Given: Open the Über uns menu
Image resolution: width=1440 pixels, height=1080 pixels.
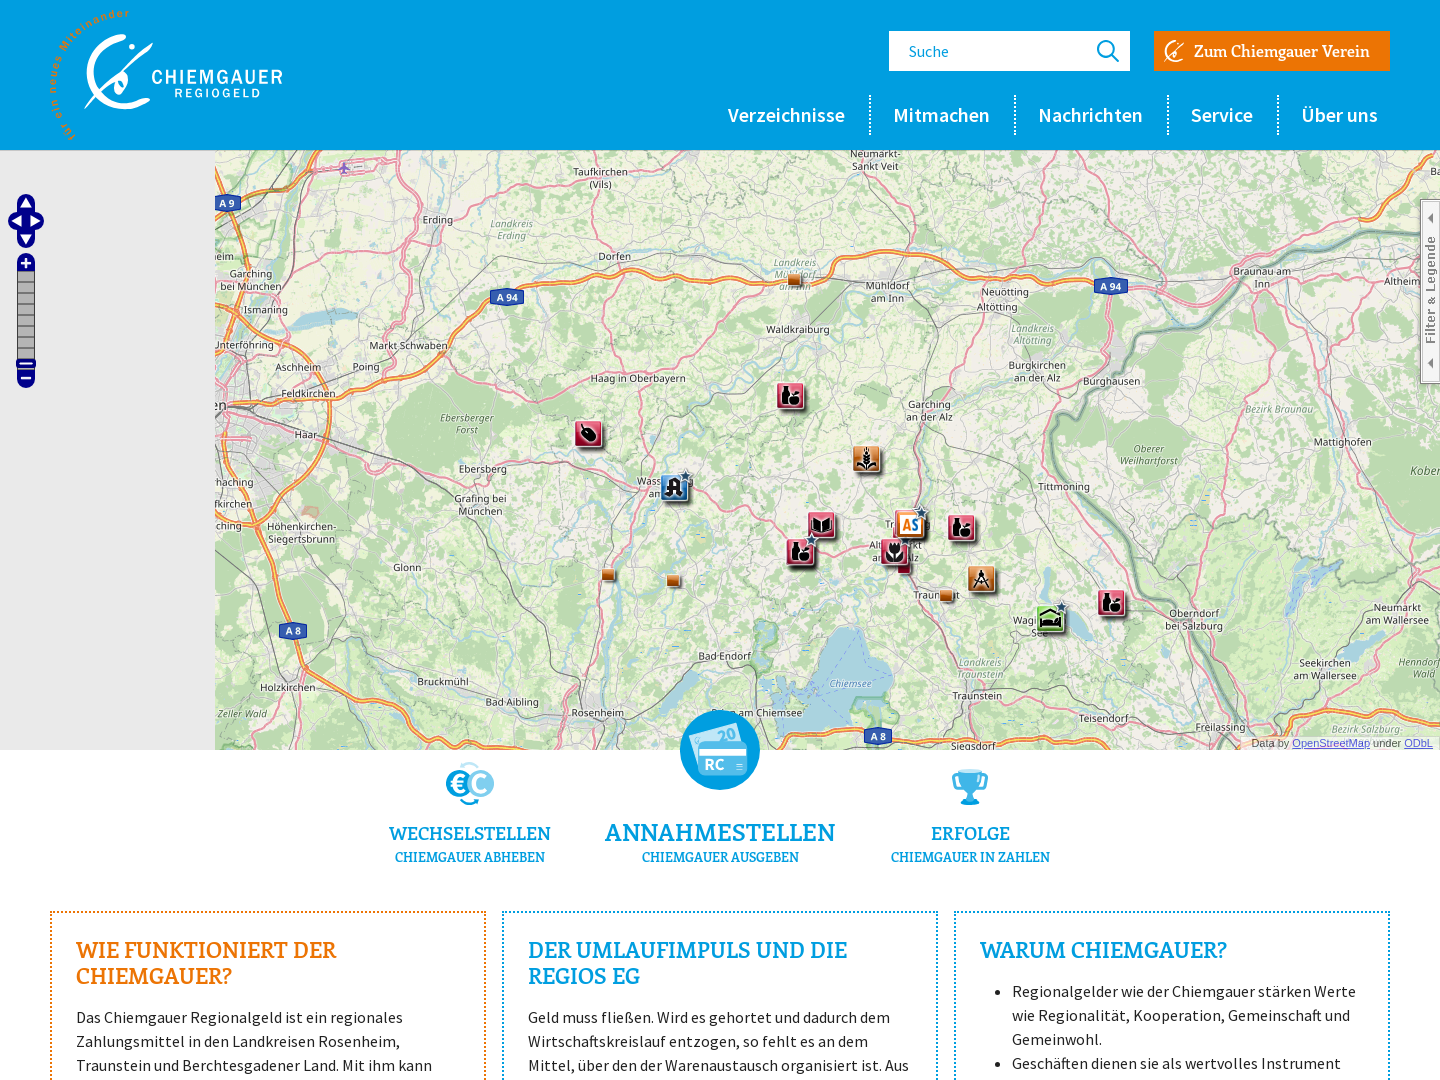Looking at the screenshot, I should click(1339, 115).
